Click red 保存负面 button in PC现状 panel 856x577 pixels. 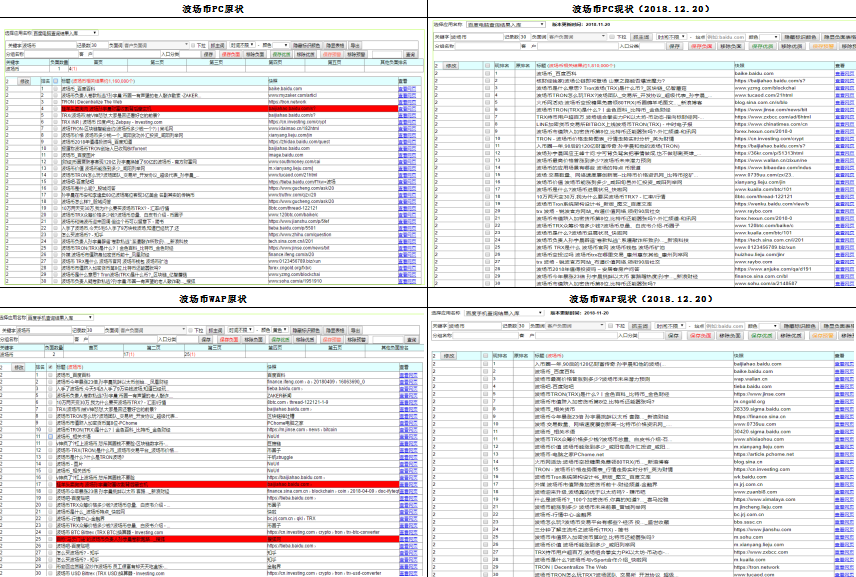click(702, 46)
